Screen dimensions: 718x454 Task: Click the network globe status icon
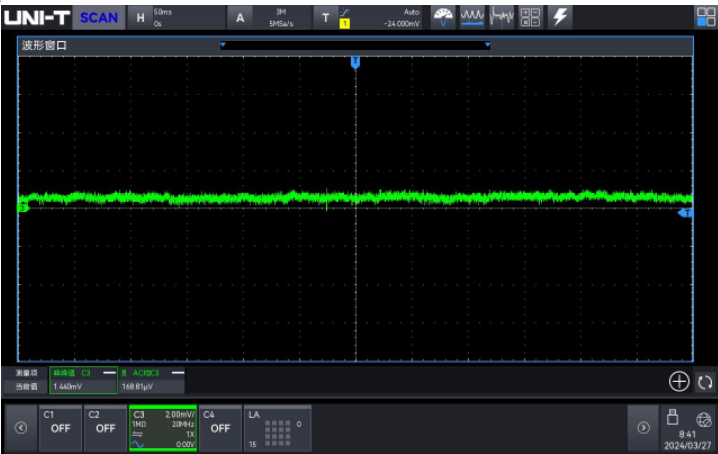tap(703, 420)
